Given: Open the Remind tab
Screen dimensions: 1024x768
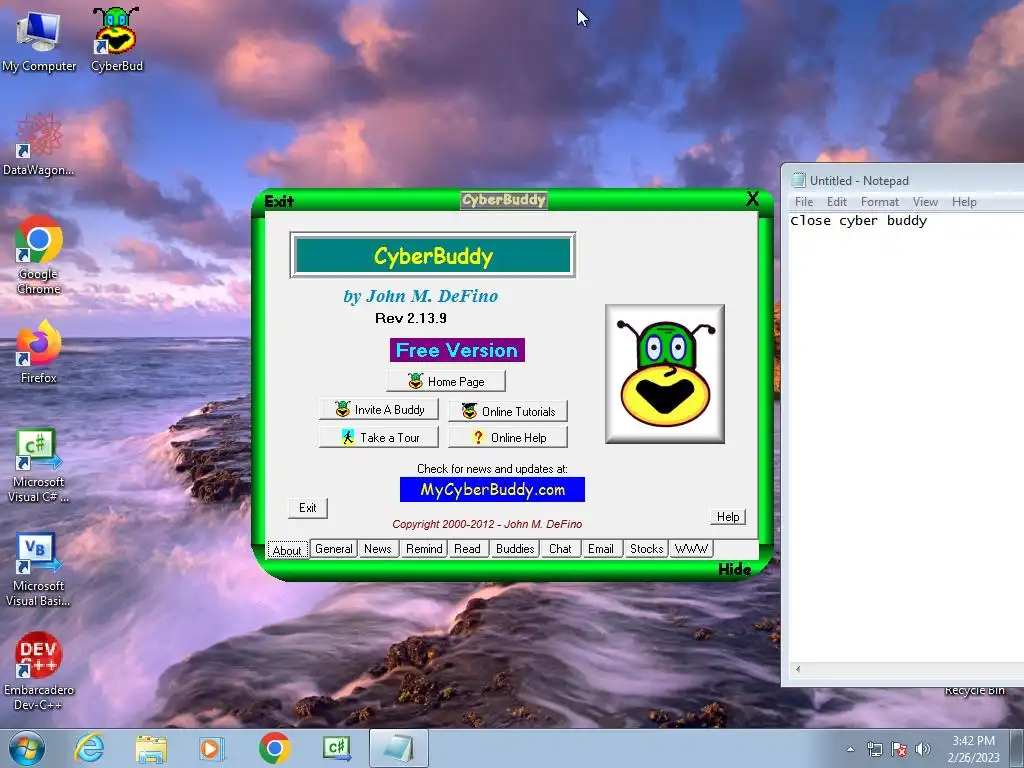Looking at the screenshot, I should (x=424, y=549).
